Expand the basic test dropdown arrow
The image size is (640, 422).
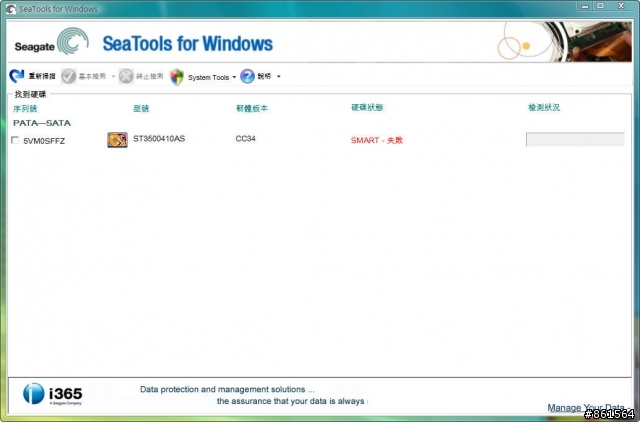tap(113, 76)
